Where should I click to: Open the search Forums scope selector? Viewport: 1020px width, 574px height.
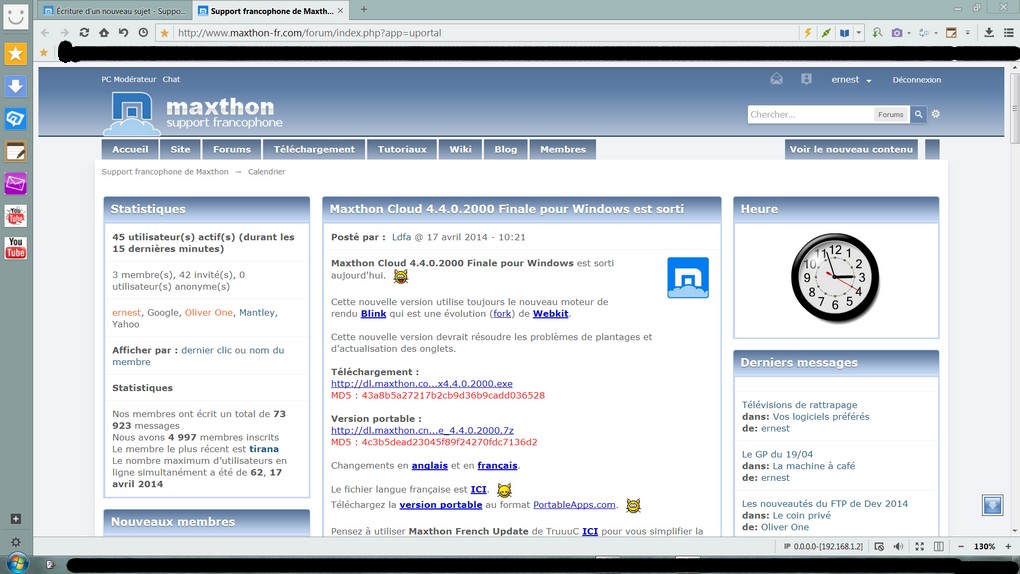click(x=891, y=115)
